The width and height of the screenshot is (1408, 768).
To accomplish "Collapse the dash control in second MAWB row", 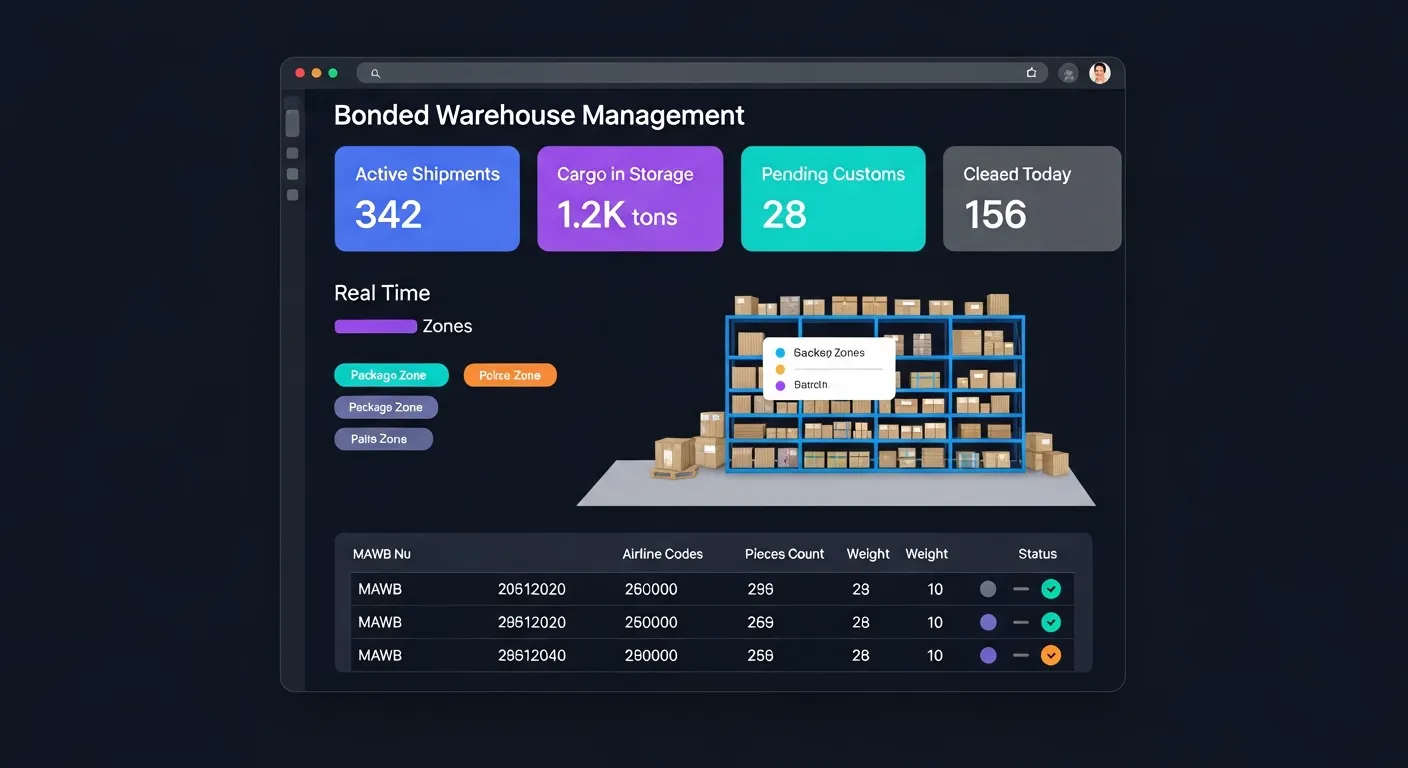I will pyautogui.click(x=1020, y=622).
